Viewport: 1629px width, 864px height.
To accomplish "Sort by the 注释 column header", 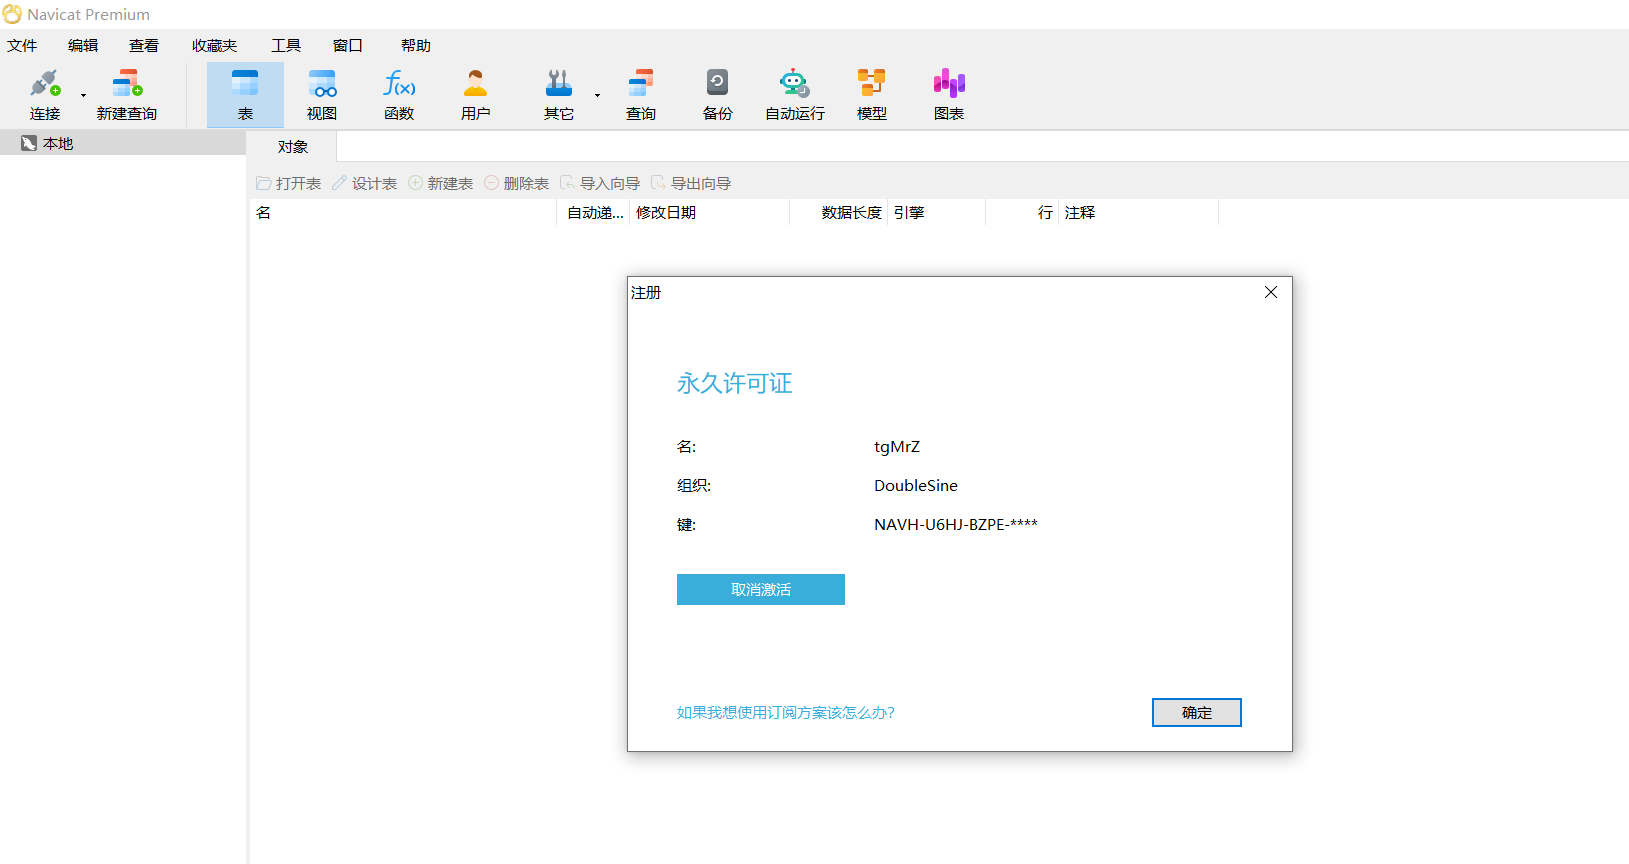I will pos(1139,213).
